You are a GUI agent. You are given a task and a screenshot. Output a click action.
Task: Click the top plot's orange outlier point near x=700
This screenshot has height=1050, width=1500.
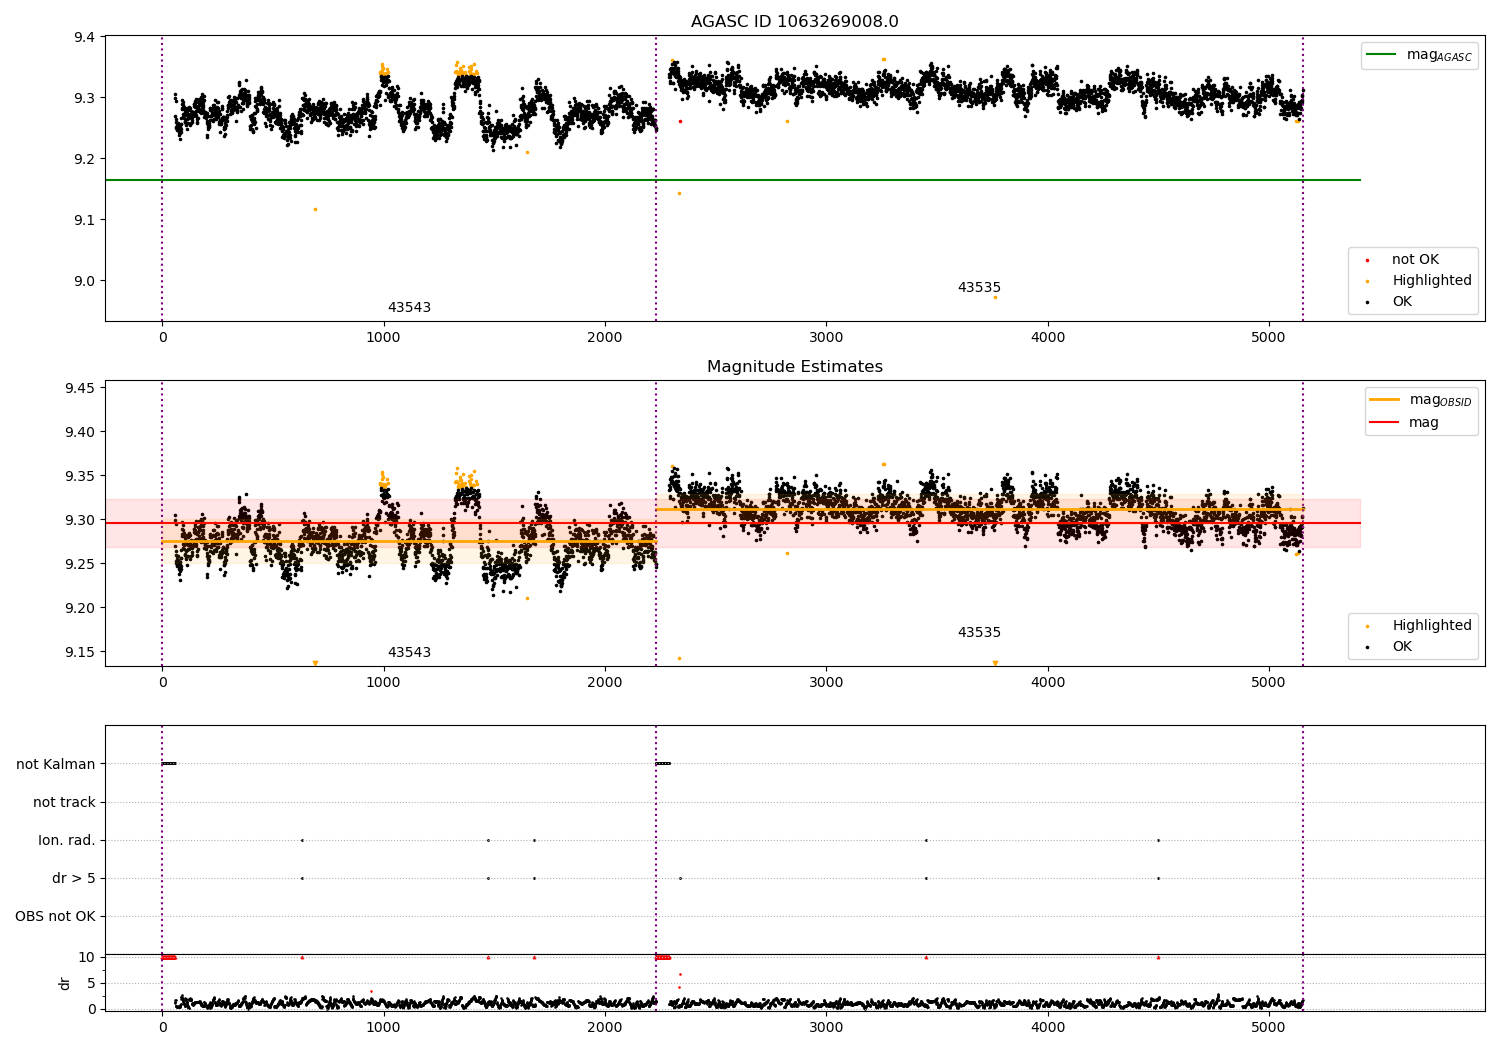click(x=315, y=210)
